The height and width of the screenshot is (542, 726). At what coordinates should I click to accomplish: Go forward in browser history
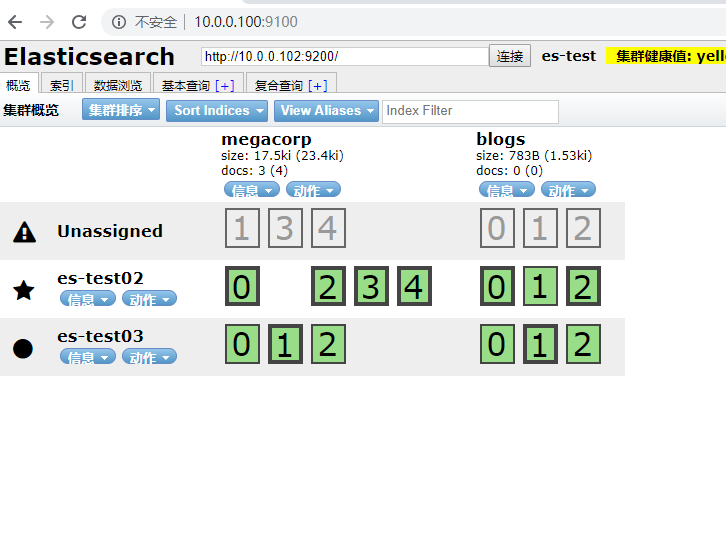coord(47,22)
